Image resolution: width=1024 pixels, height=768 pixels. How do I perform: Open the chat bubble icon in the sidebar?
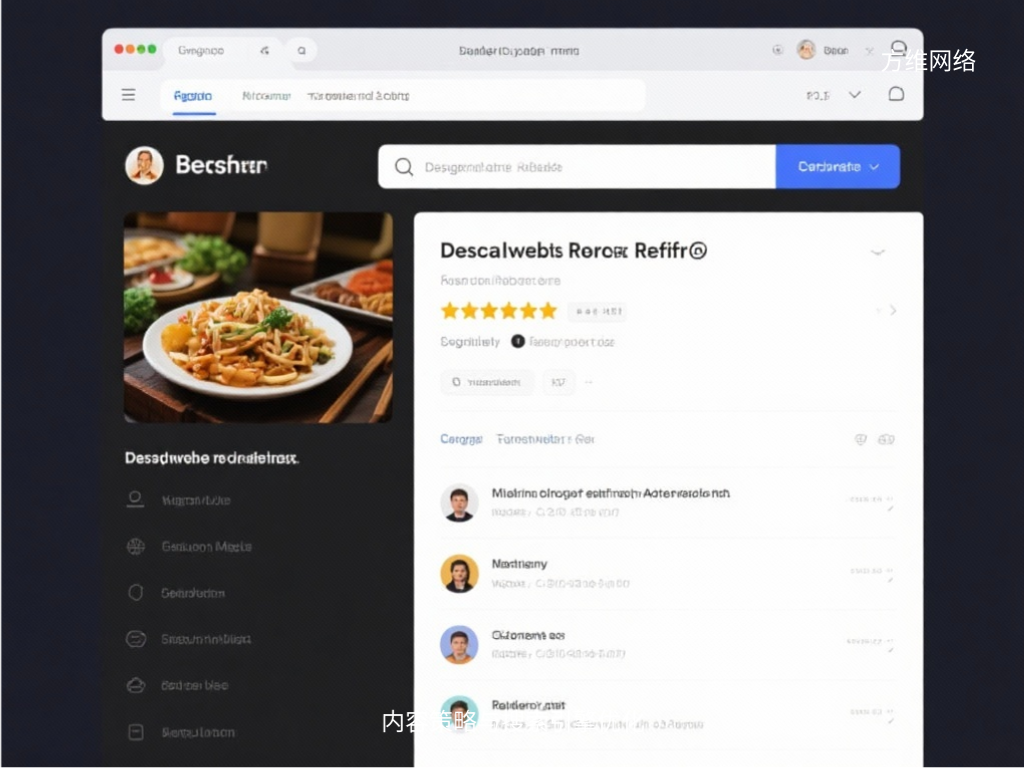point(136,639)
